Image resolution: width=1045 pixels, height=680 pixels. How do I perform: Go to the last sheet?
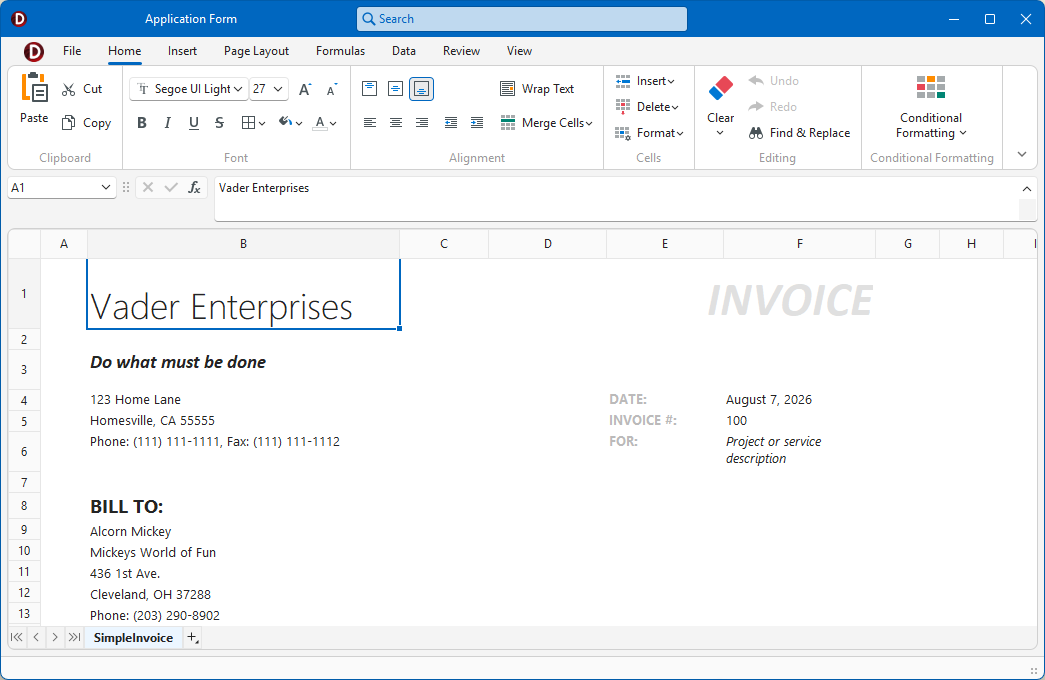click(74, 637)
